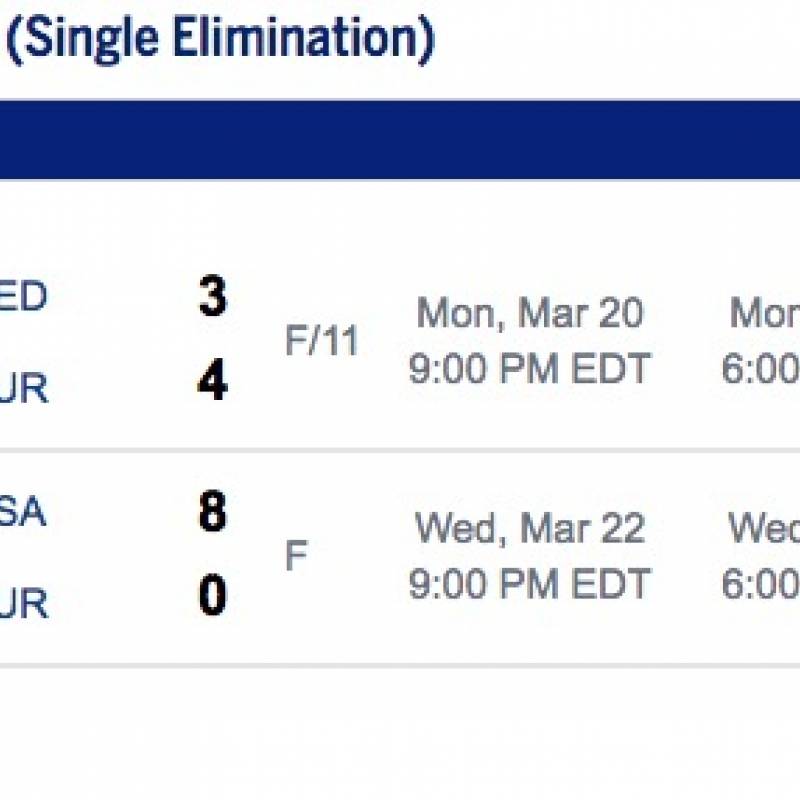Image resolution: width=800 pixels, height=800 pixels.
Task: Select the bold score 8
Action: coord(213,511)
